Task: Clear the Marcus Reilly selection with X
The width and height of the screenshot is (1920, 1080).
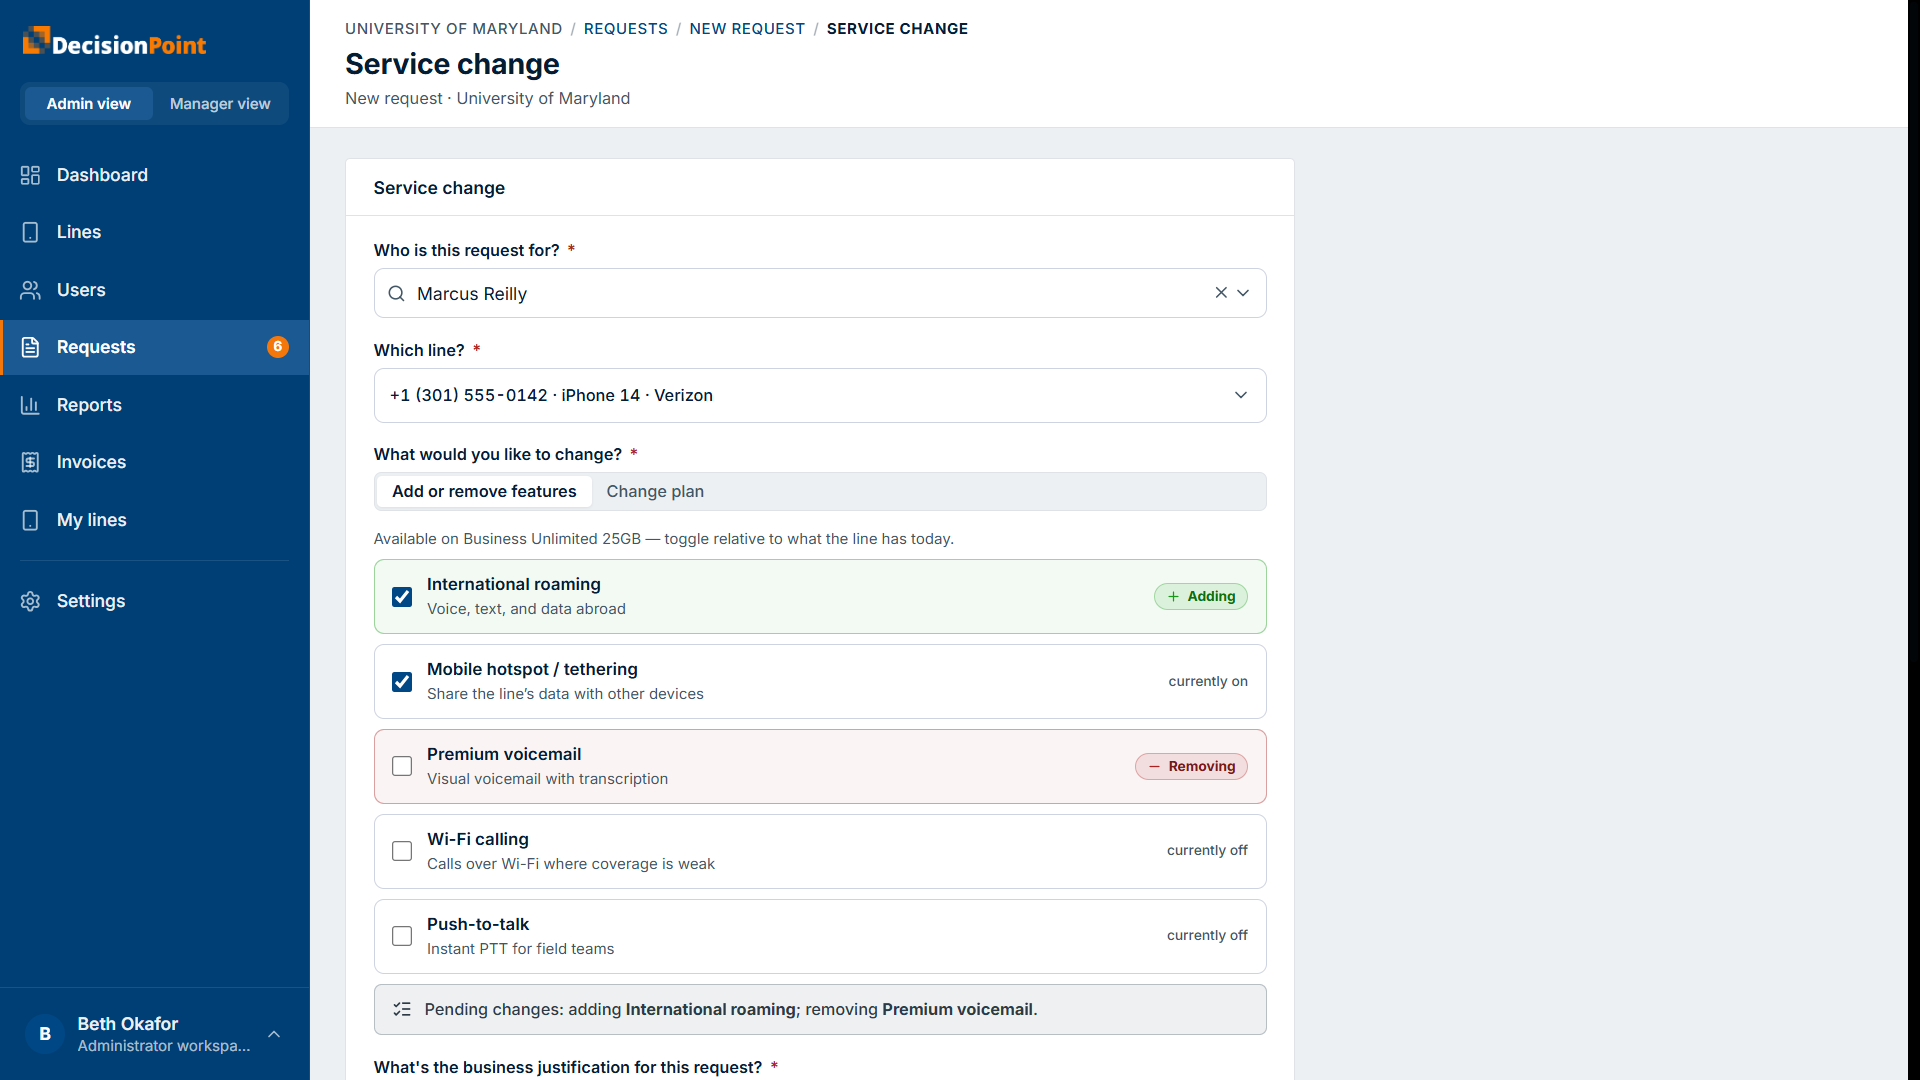Action: [1221, 293]
